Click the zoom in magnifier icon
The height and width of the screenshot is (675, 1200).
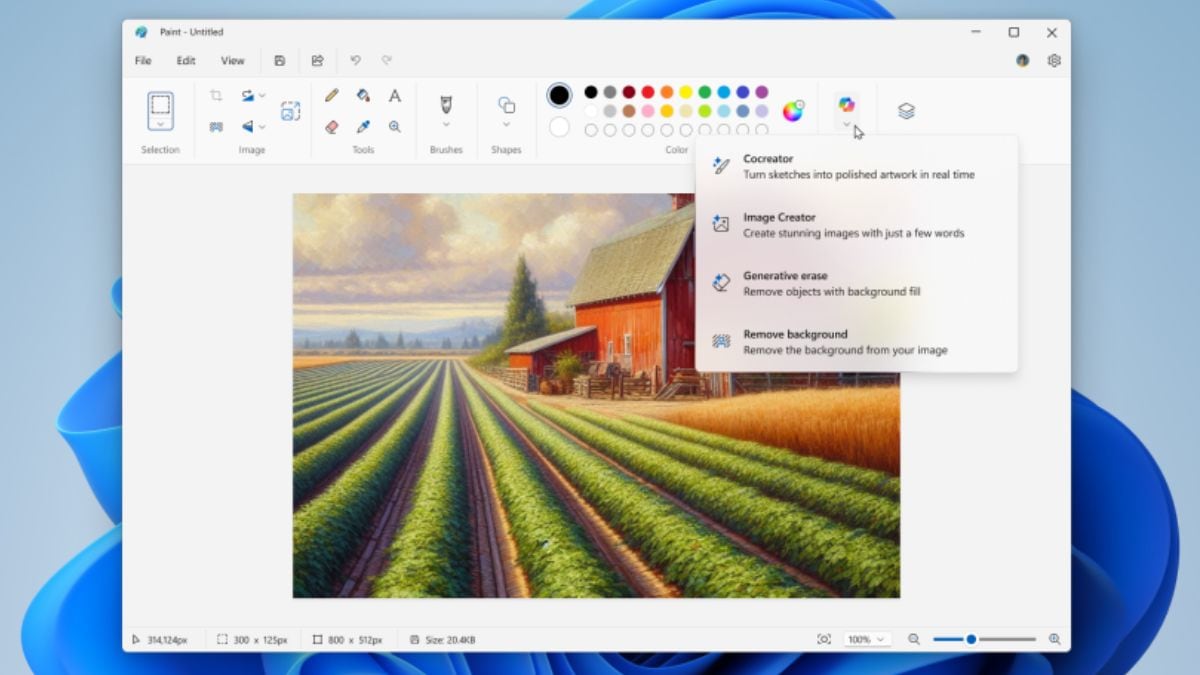tap(1055, 639)
